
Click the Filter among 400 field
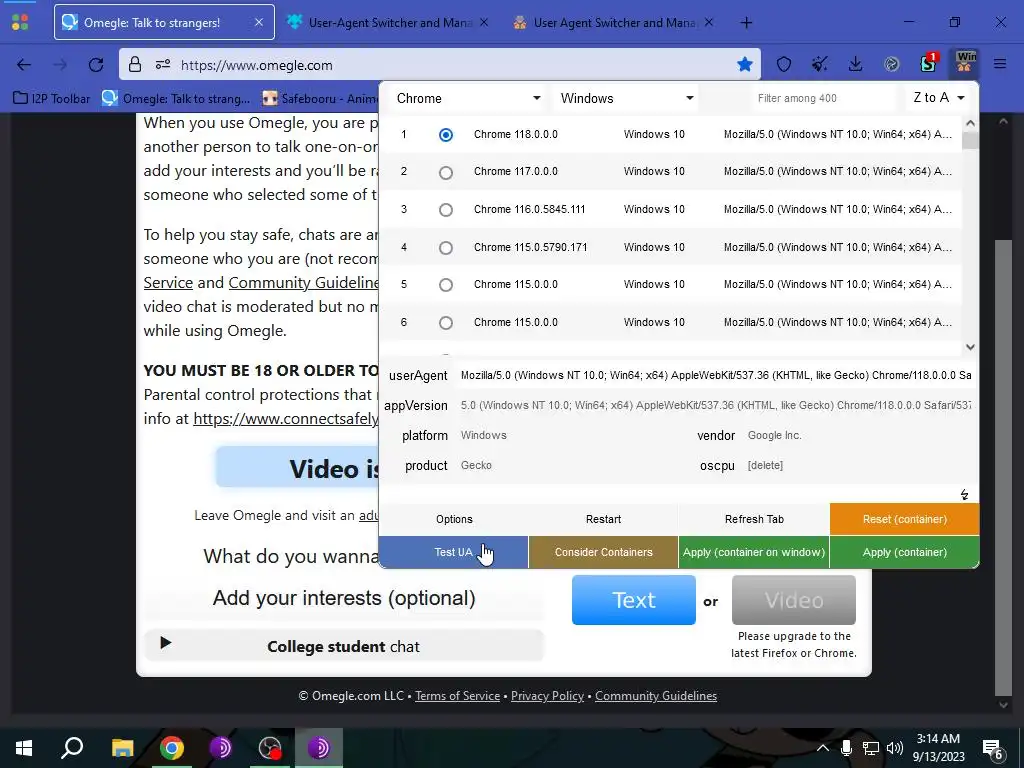pos(824,98)
